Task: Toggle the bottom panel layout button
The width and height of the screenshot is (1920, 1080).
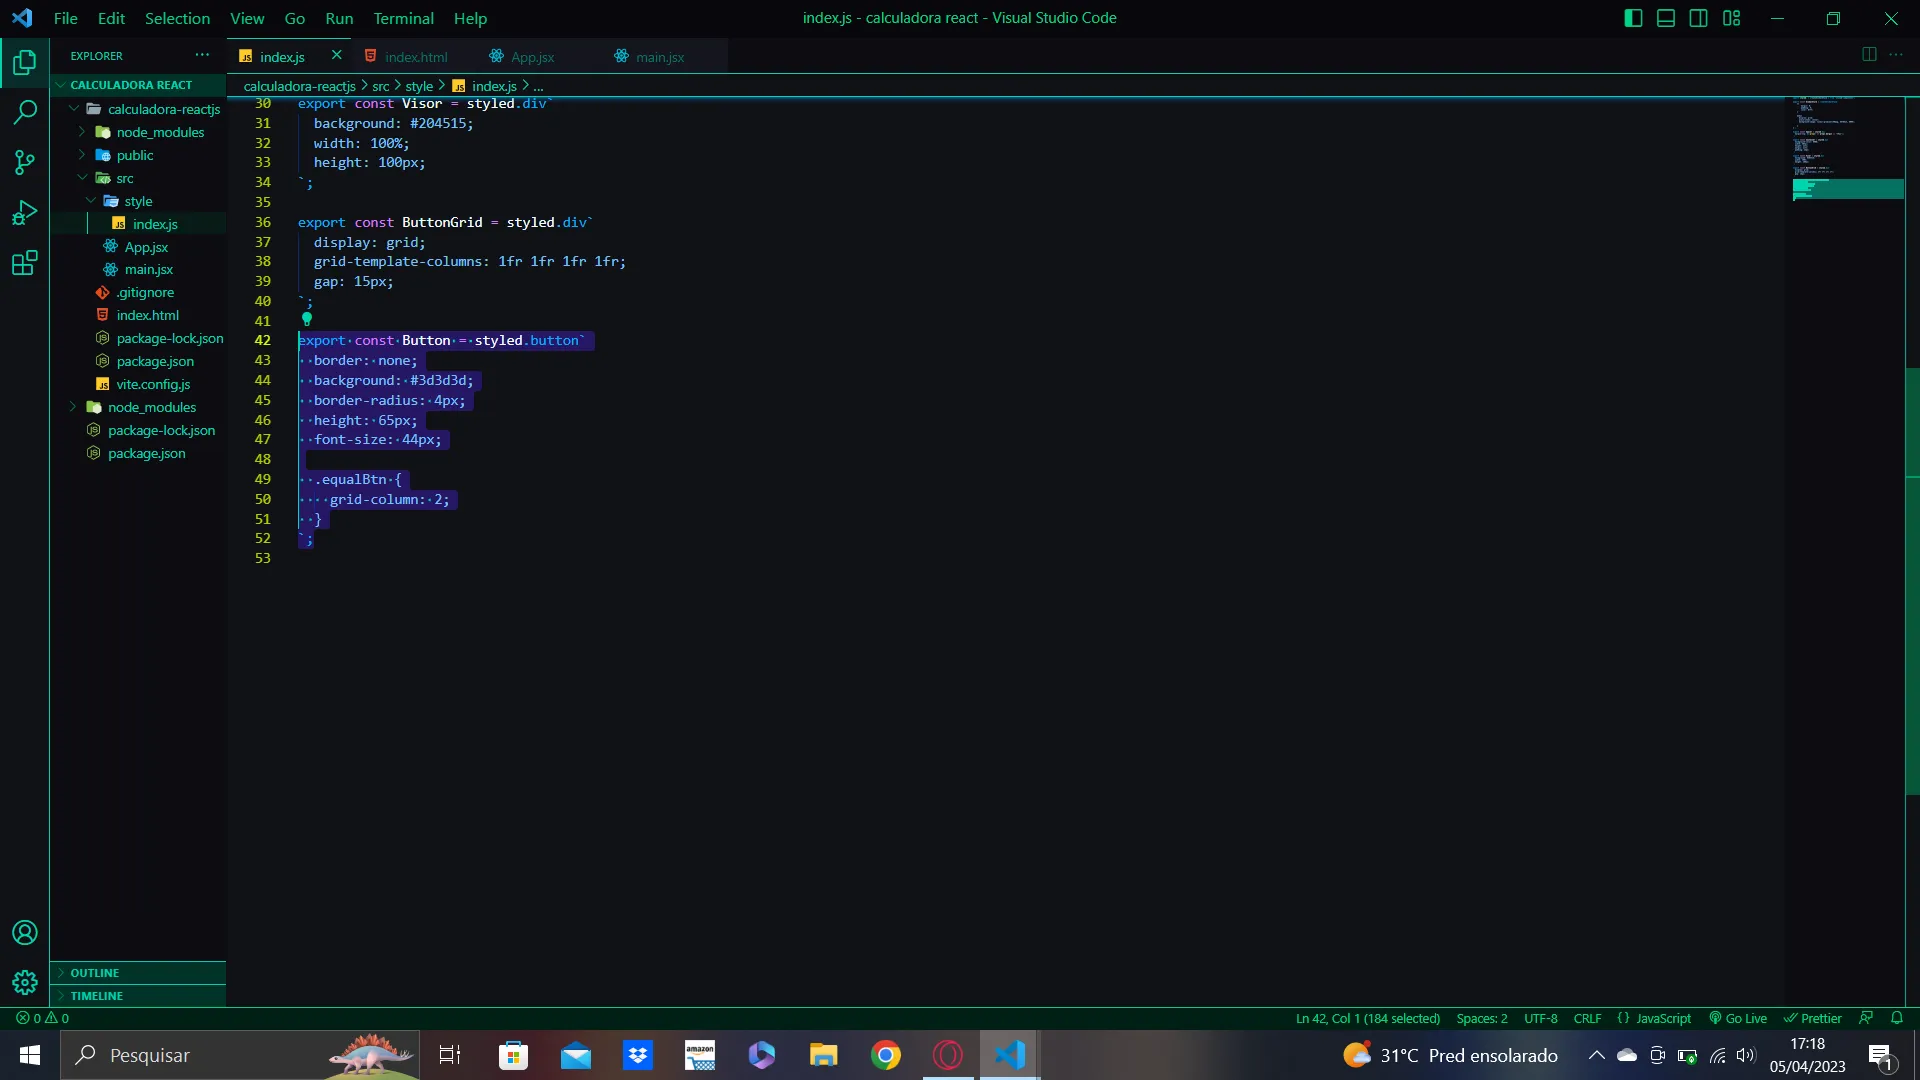Action: click(1666, 18)
